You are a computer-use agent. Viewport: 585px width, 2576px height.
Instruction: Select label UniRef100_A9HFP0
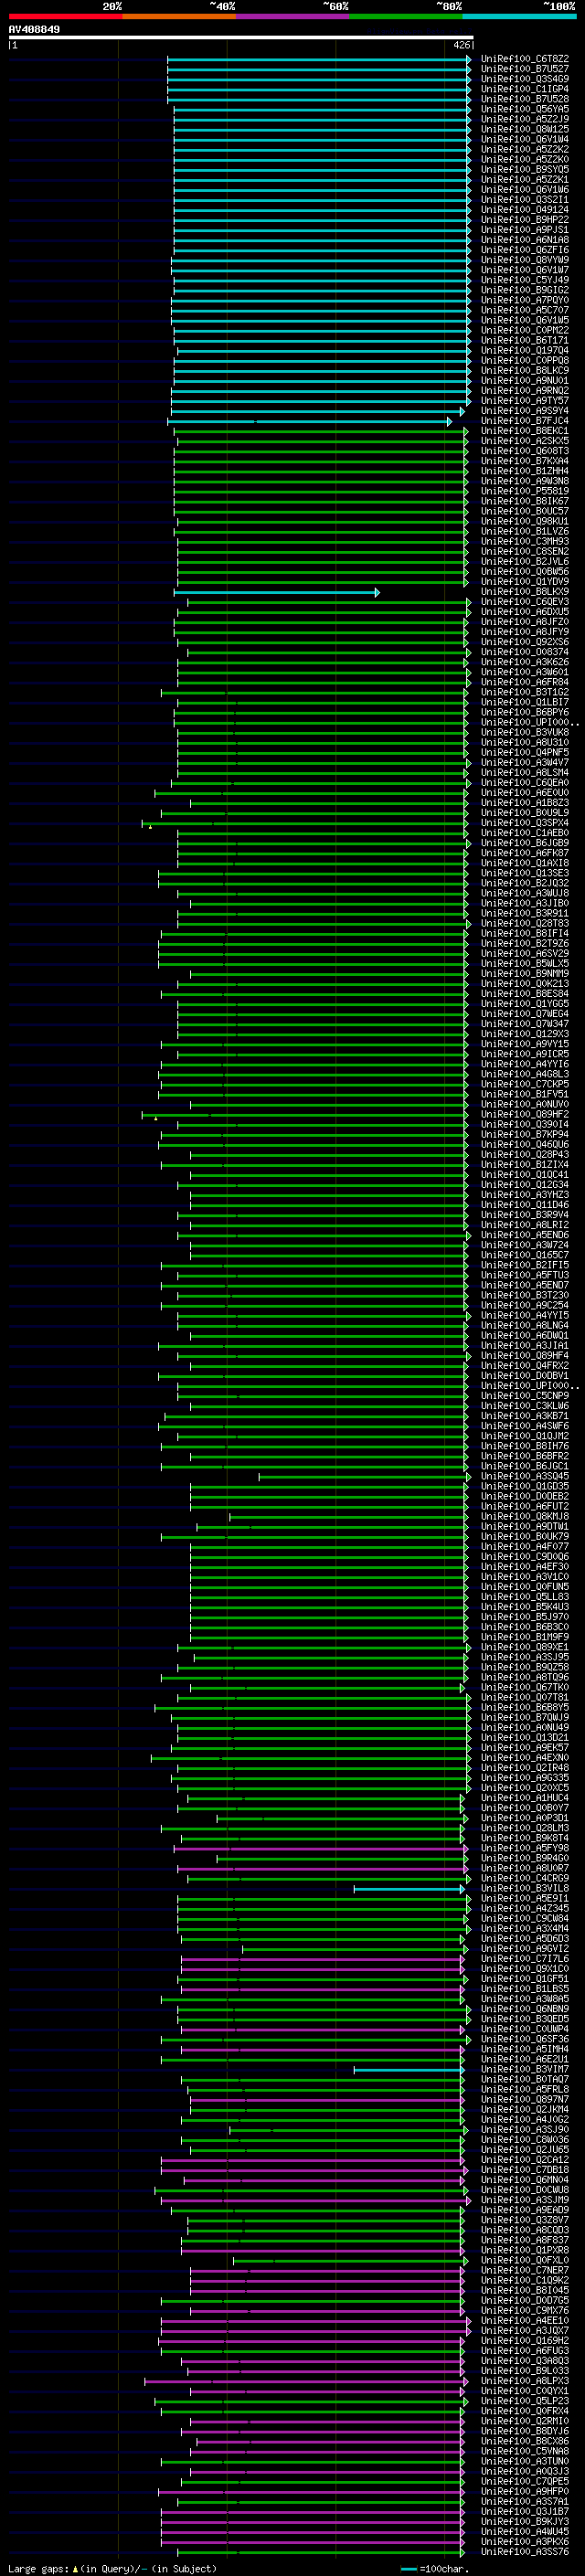pos(525,2491)
